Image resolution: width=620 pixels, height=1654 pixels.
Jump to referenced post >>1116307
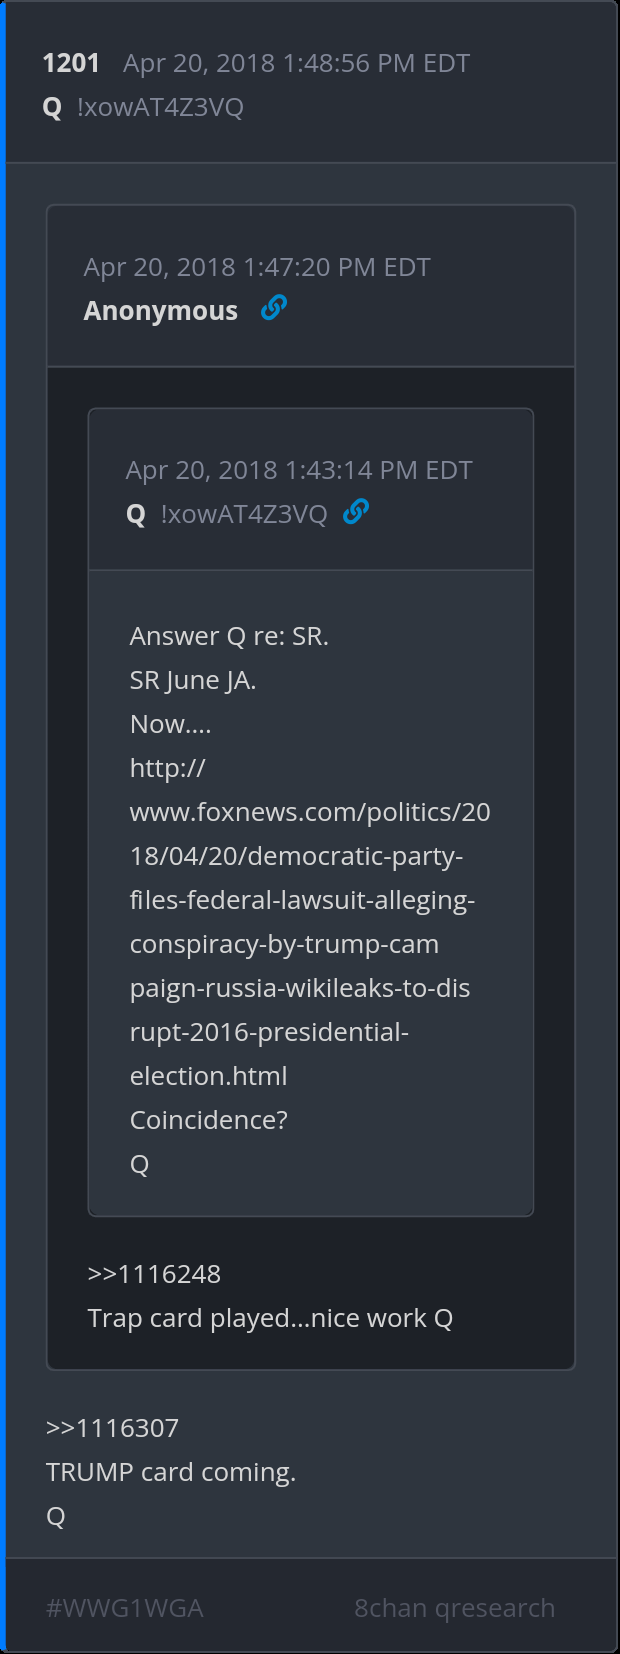pyautogui.click(x=112, y=1428)
